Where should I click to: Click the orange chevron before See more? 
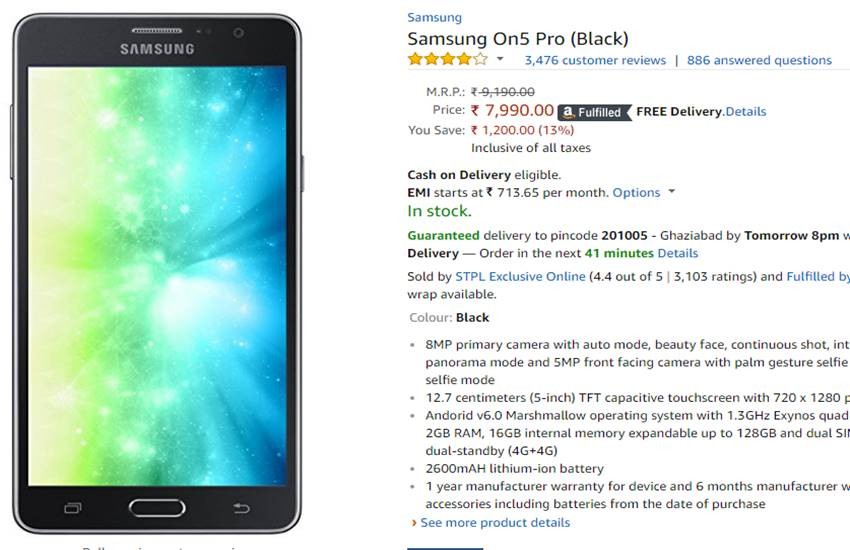[x=414, y=523]
